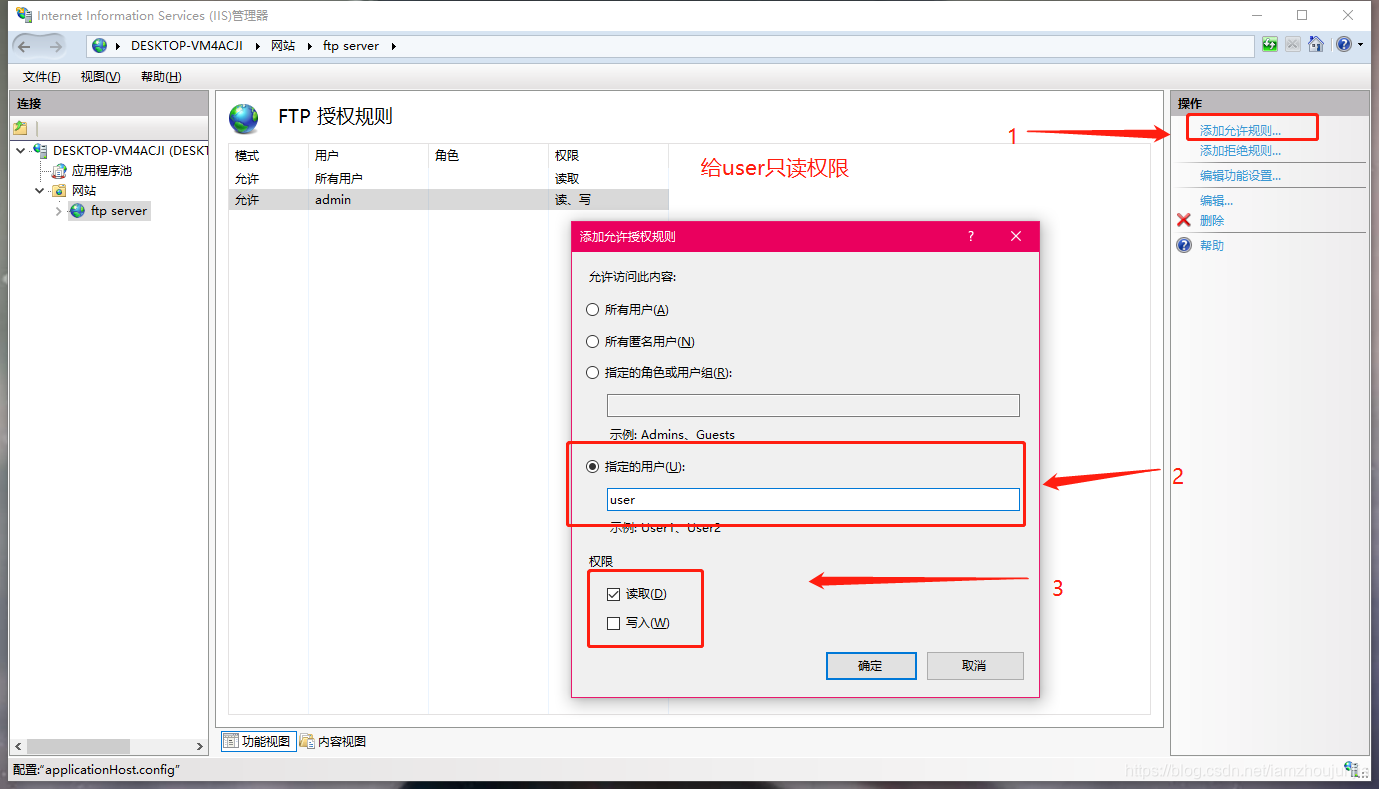Click the gray Stop icon in toolbar
This screenshot has height=789, width=1379.
(1293, 45)
